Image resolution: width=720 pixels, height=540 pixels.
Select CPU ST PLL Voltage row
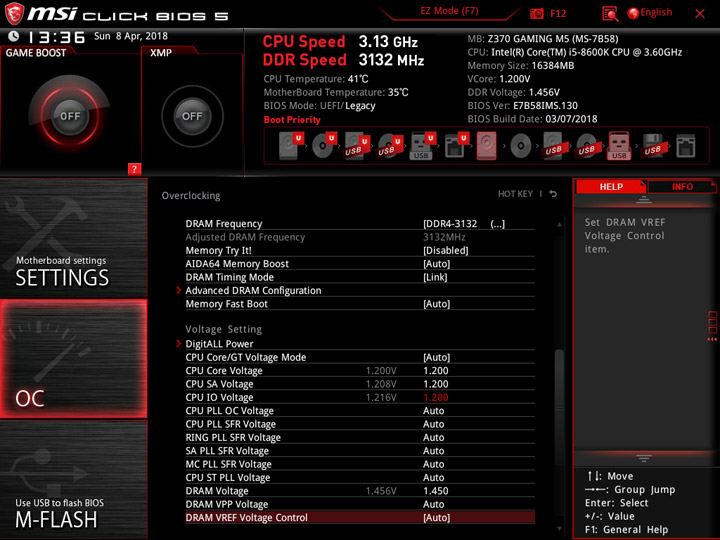(x=360, y=477)
